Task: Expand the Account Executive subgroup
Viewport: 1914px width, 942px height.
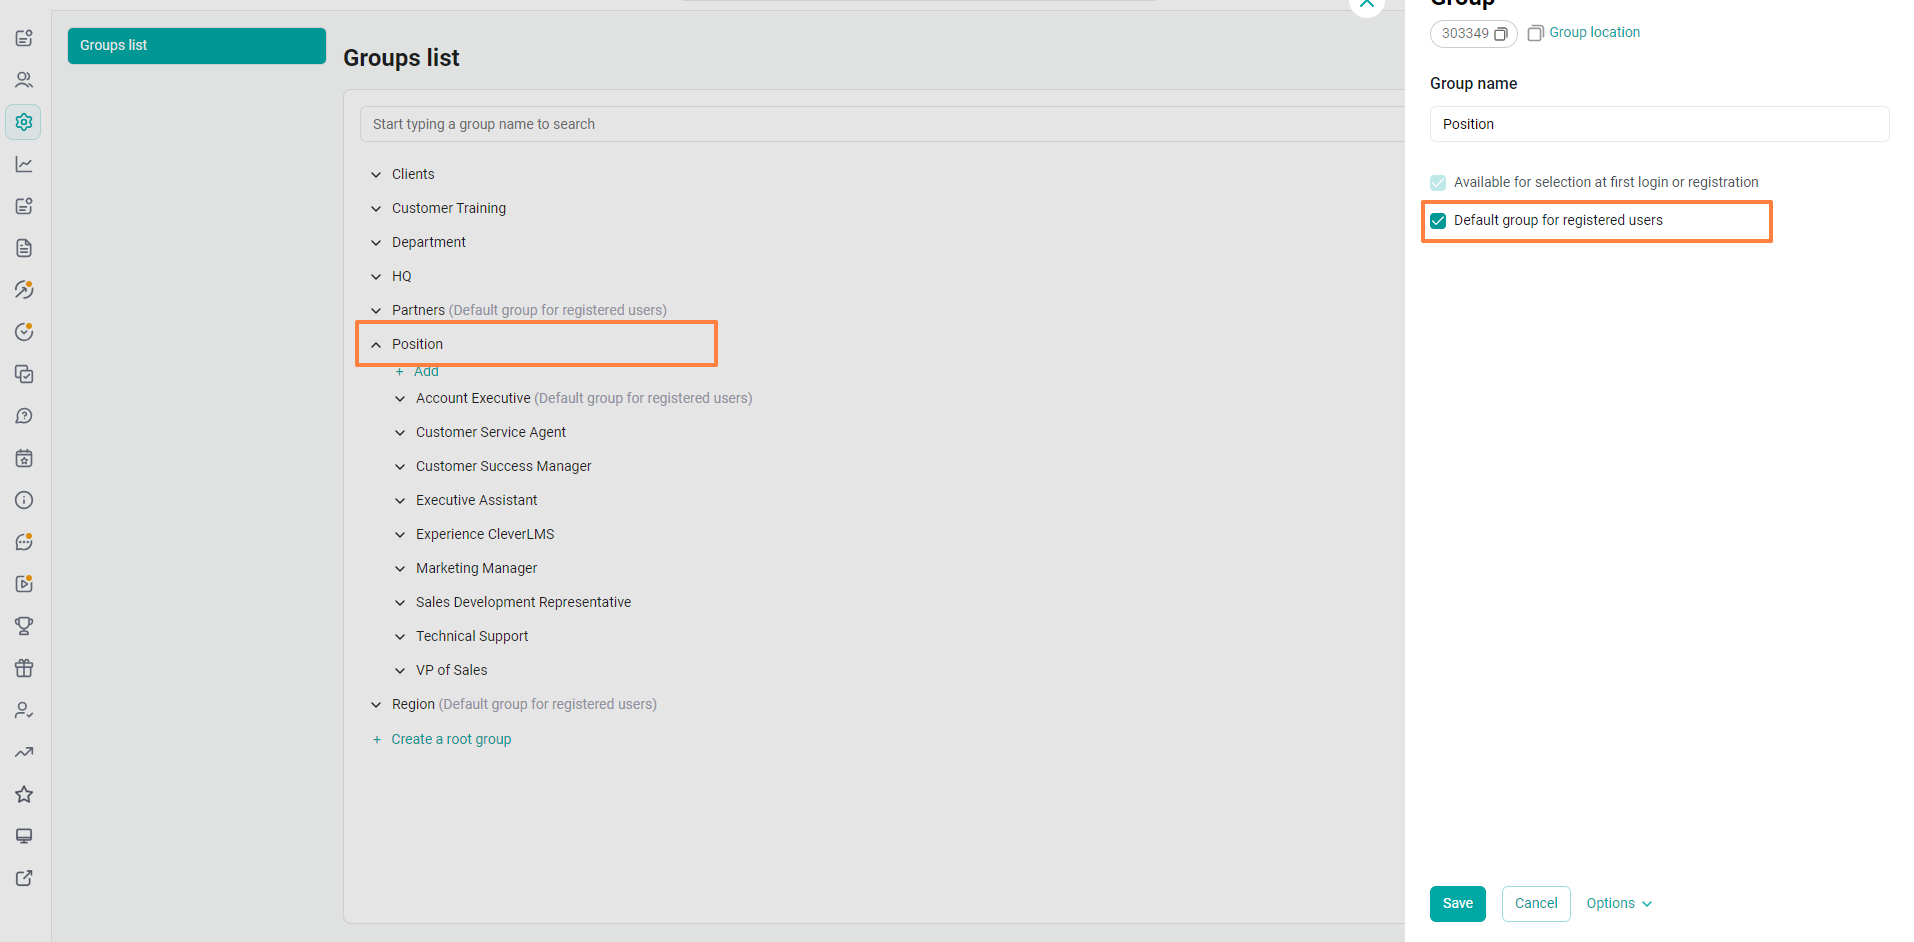Action: click(400, 399)
